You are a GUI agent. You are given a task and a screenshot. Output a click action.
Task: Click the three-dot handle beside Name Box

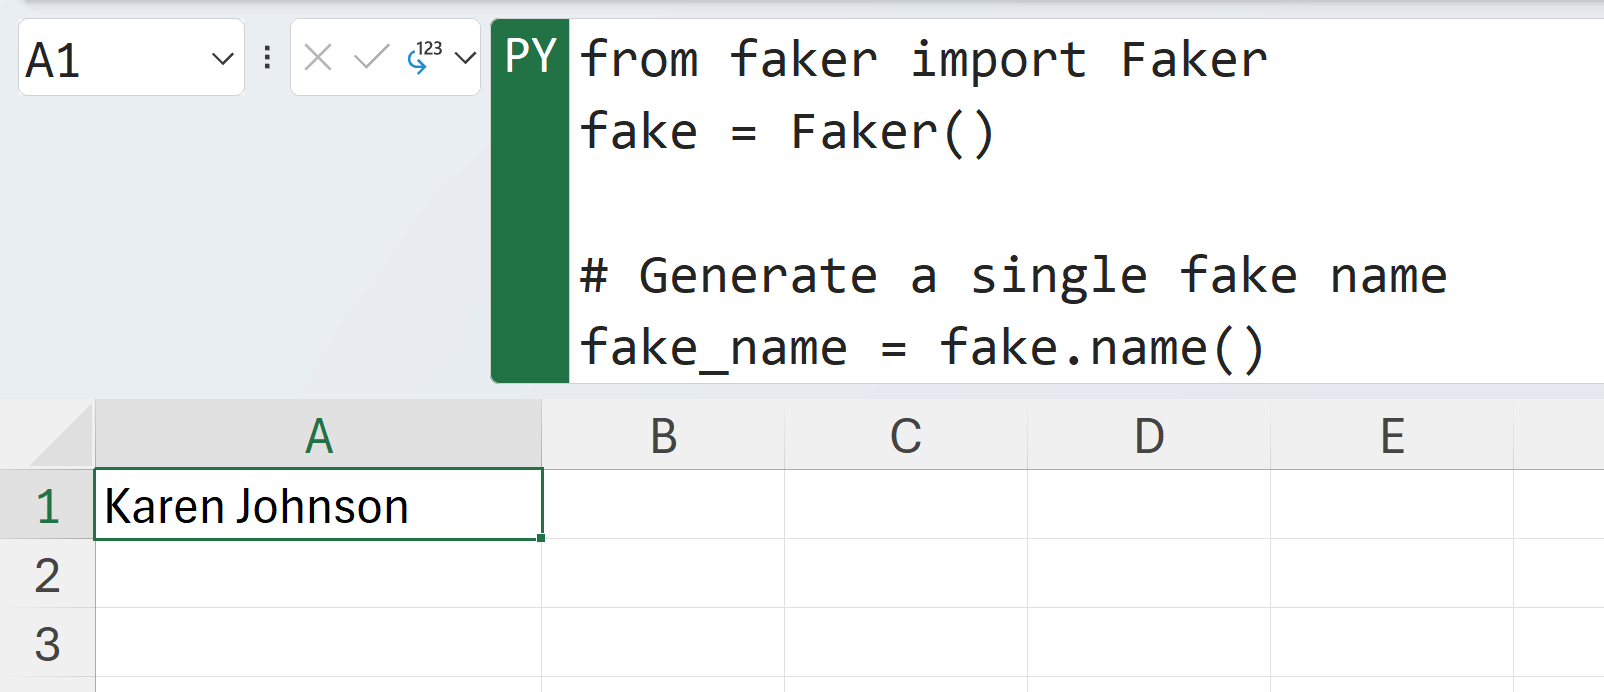pyautogui.click(x=267, y=58)
